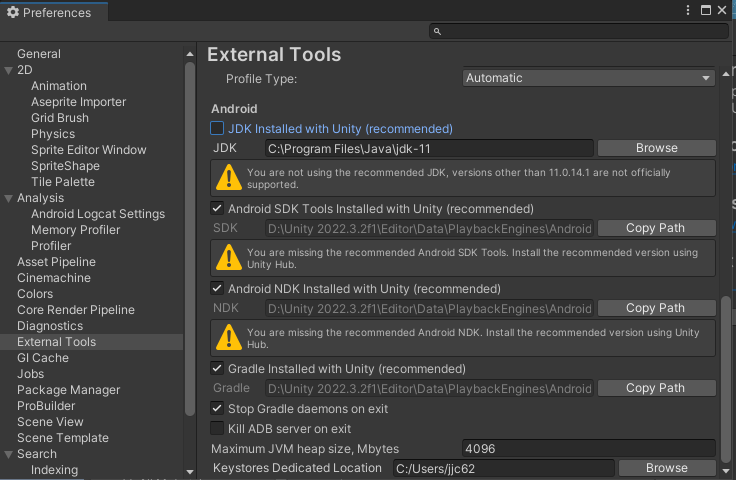Click the Maximum JVM heap size field
Screen dimensions: 736x480
tap(589, 448)
